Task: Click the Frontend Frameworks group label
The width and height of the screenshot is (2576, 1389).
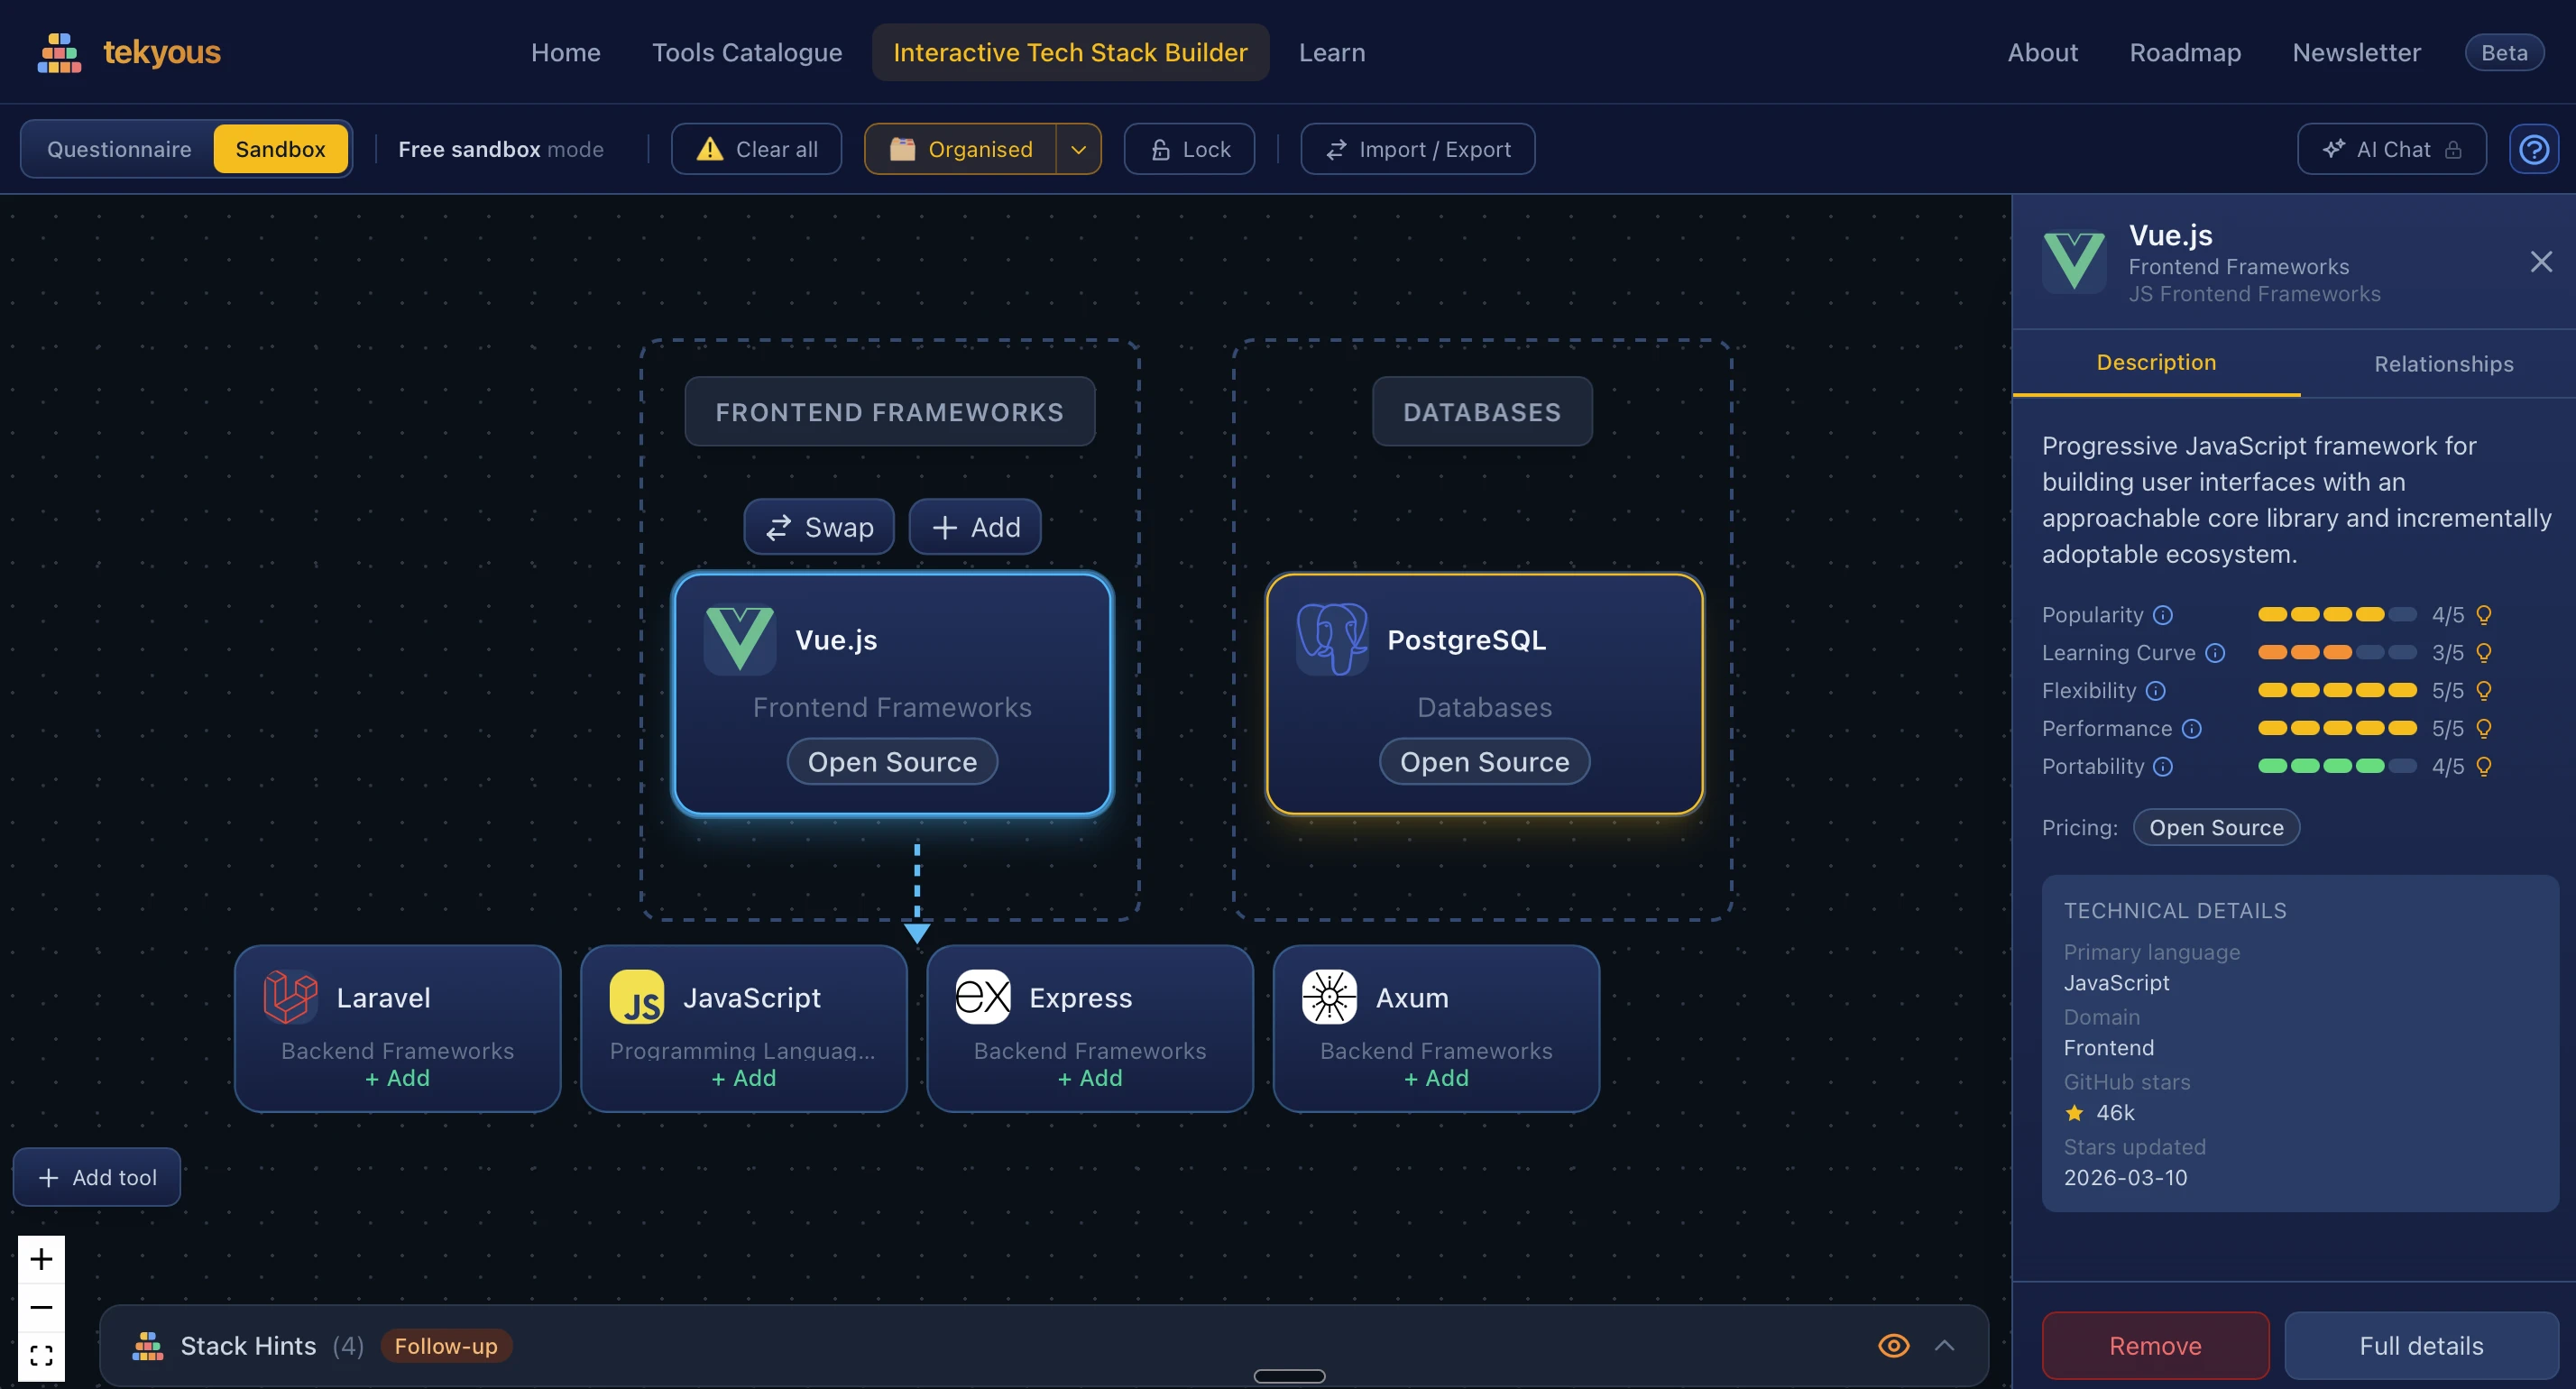Action: point(889,412)
